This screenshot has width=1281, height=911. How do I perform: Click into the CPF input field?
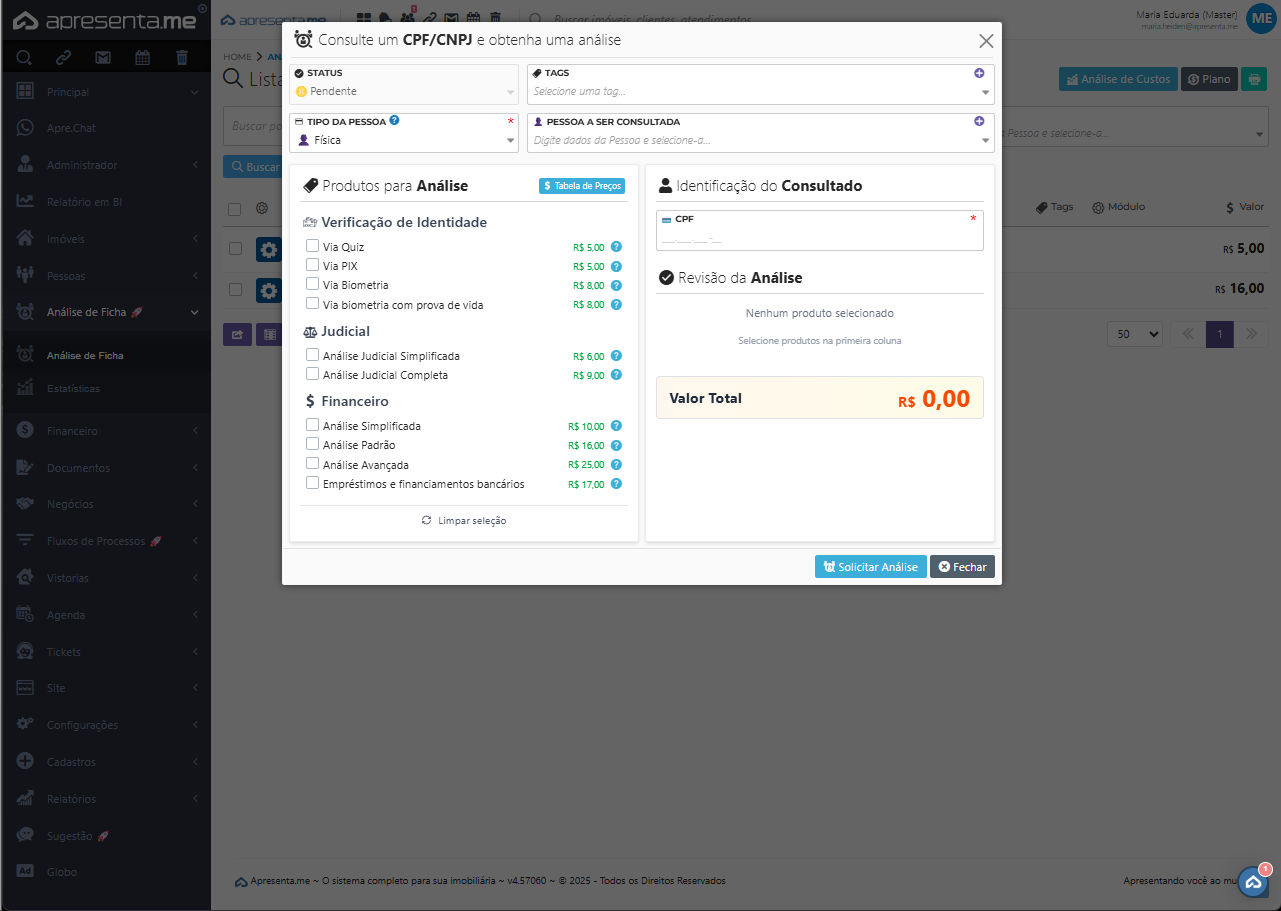pos(818,239)
